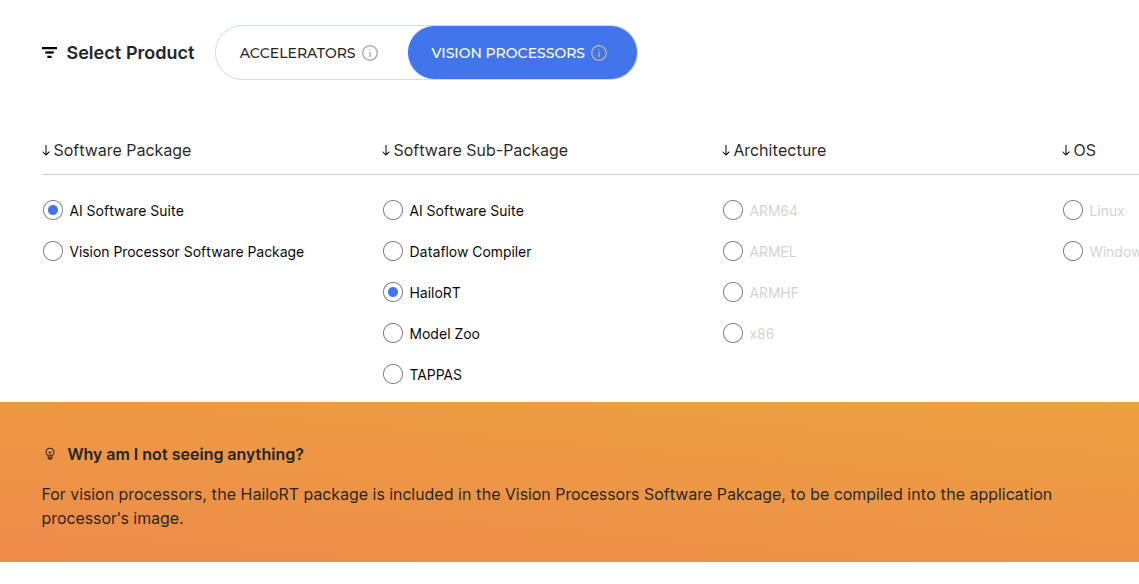Screen dimensions: 1139x584
Task: Click the lightbulb icon in the orange banner
Action: click(x=50, y=454)
